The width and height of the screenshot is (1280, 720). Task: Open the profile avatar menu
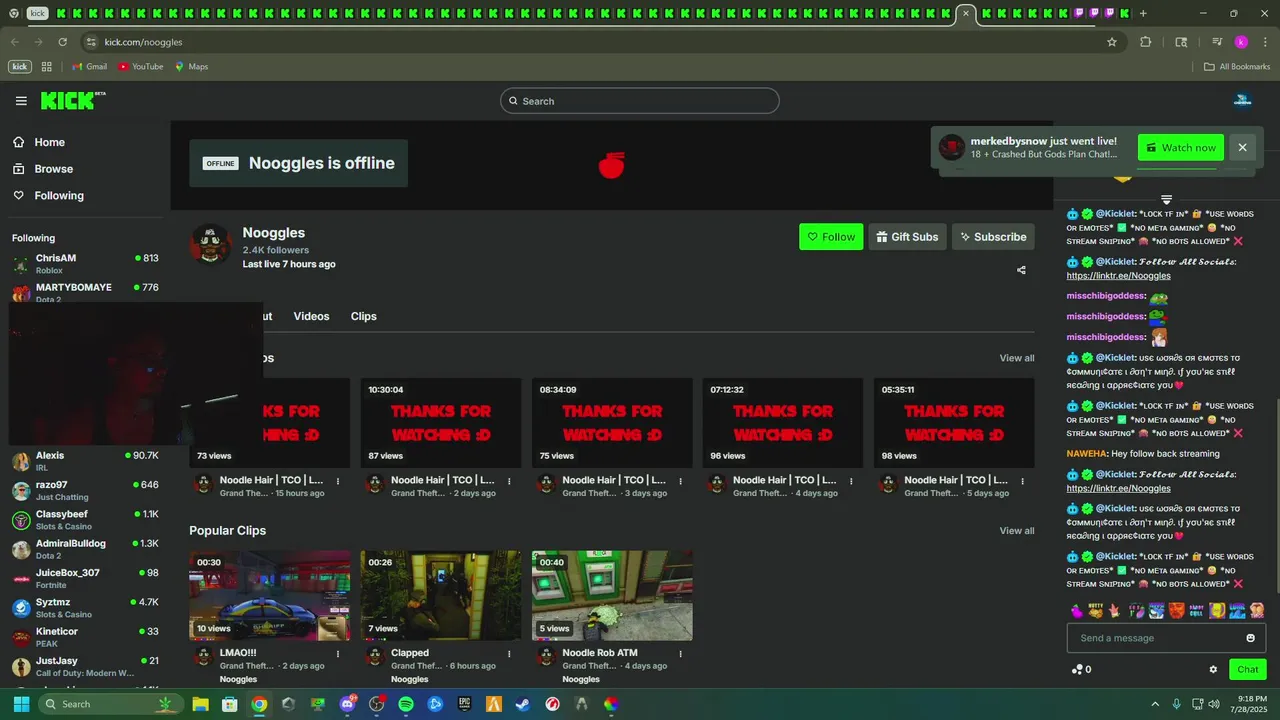coord(1243,100)
